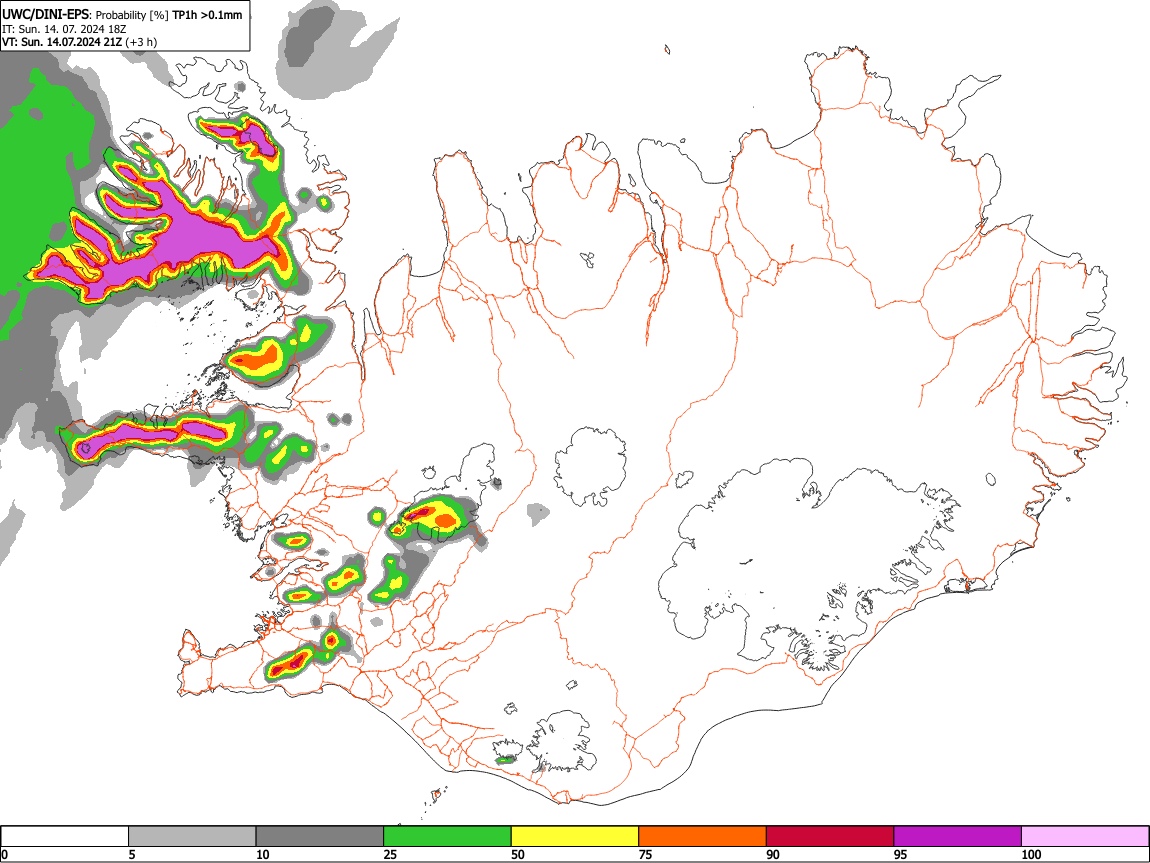Click the legend value '5'
The width and height of the screenshot is (1150, 863).
click(132, 854)
